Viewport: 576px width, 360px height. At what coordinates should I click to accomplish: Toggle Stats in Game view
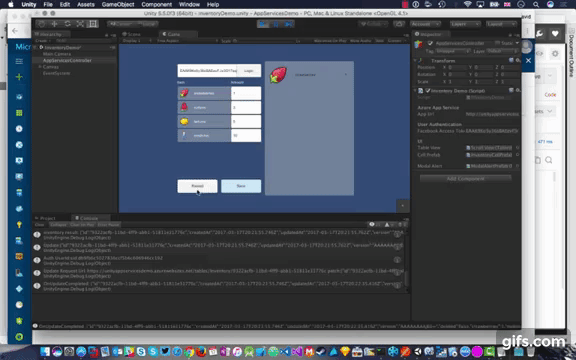coord(379,41)
